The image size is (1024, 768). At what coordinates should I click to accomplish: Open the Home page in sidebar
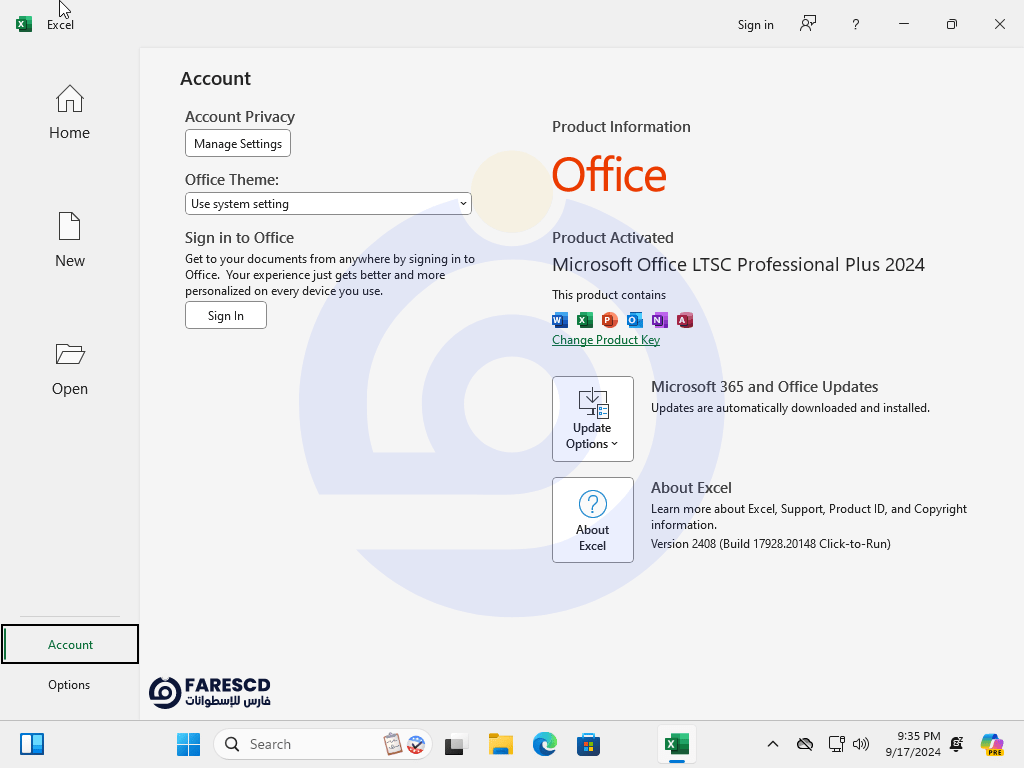click(69, 112)
